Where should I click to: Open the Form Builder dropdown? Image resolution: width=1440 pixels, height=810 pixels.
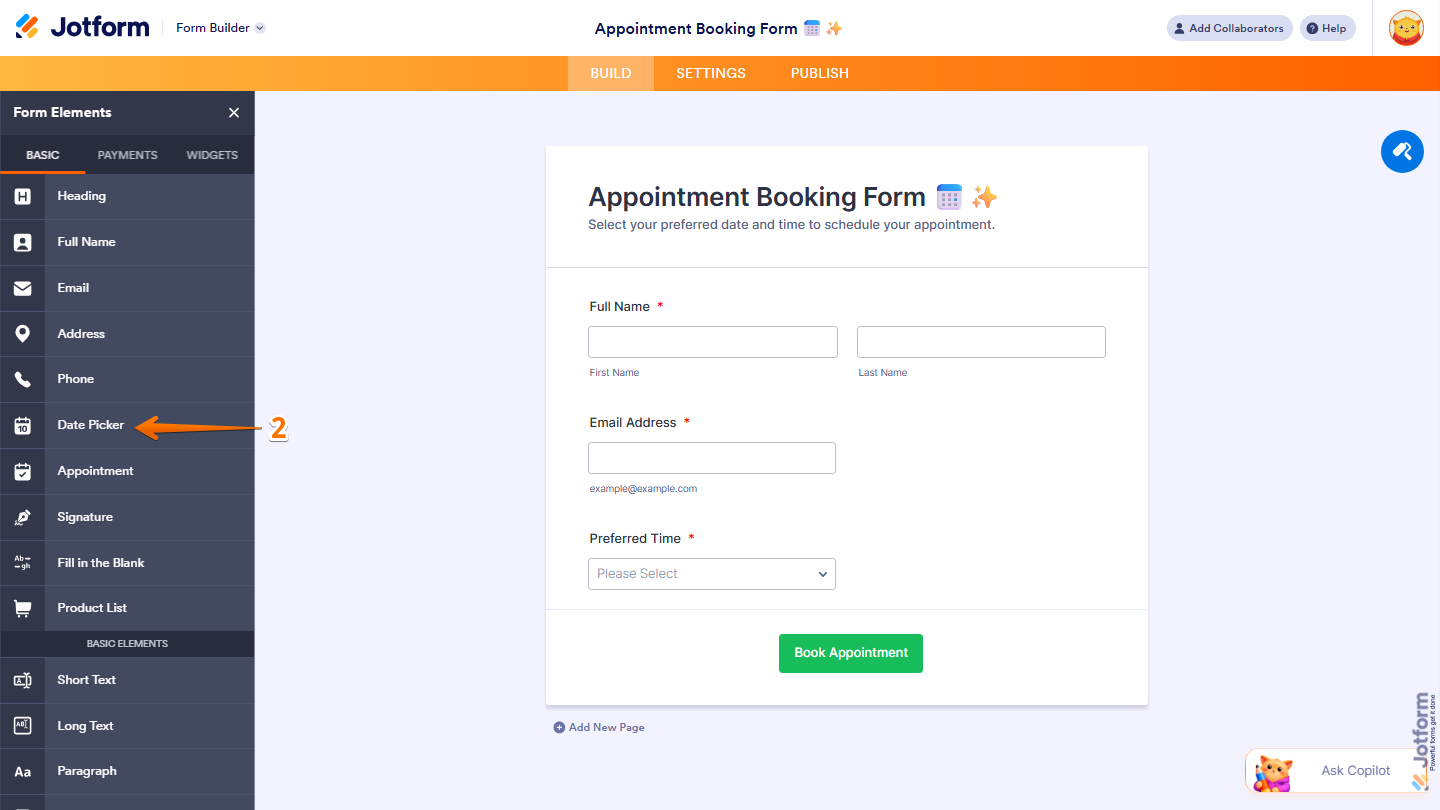(219, 27)
